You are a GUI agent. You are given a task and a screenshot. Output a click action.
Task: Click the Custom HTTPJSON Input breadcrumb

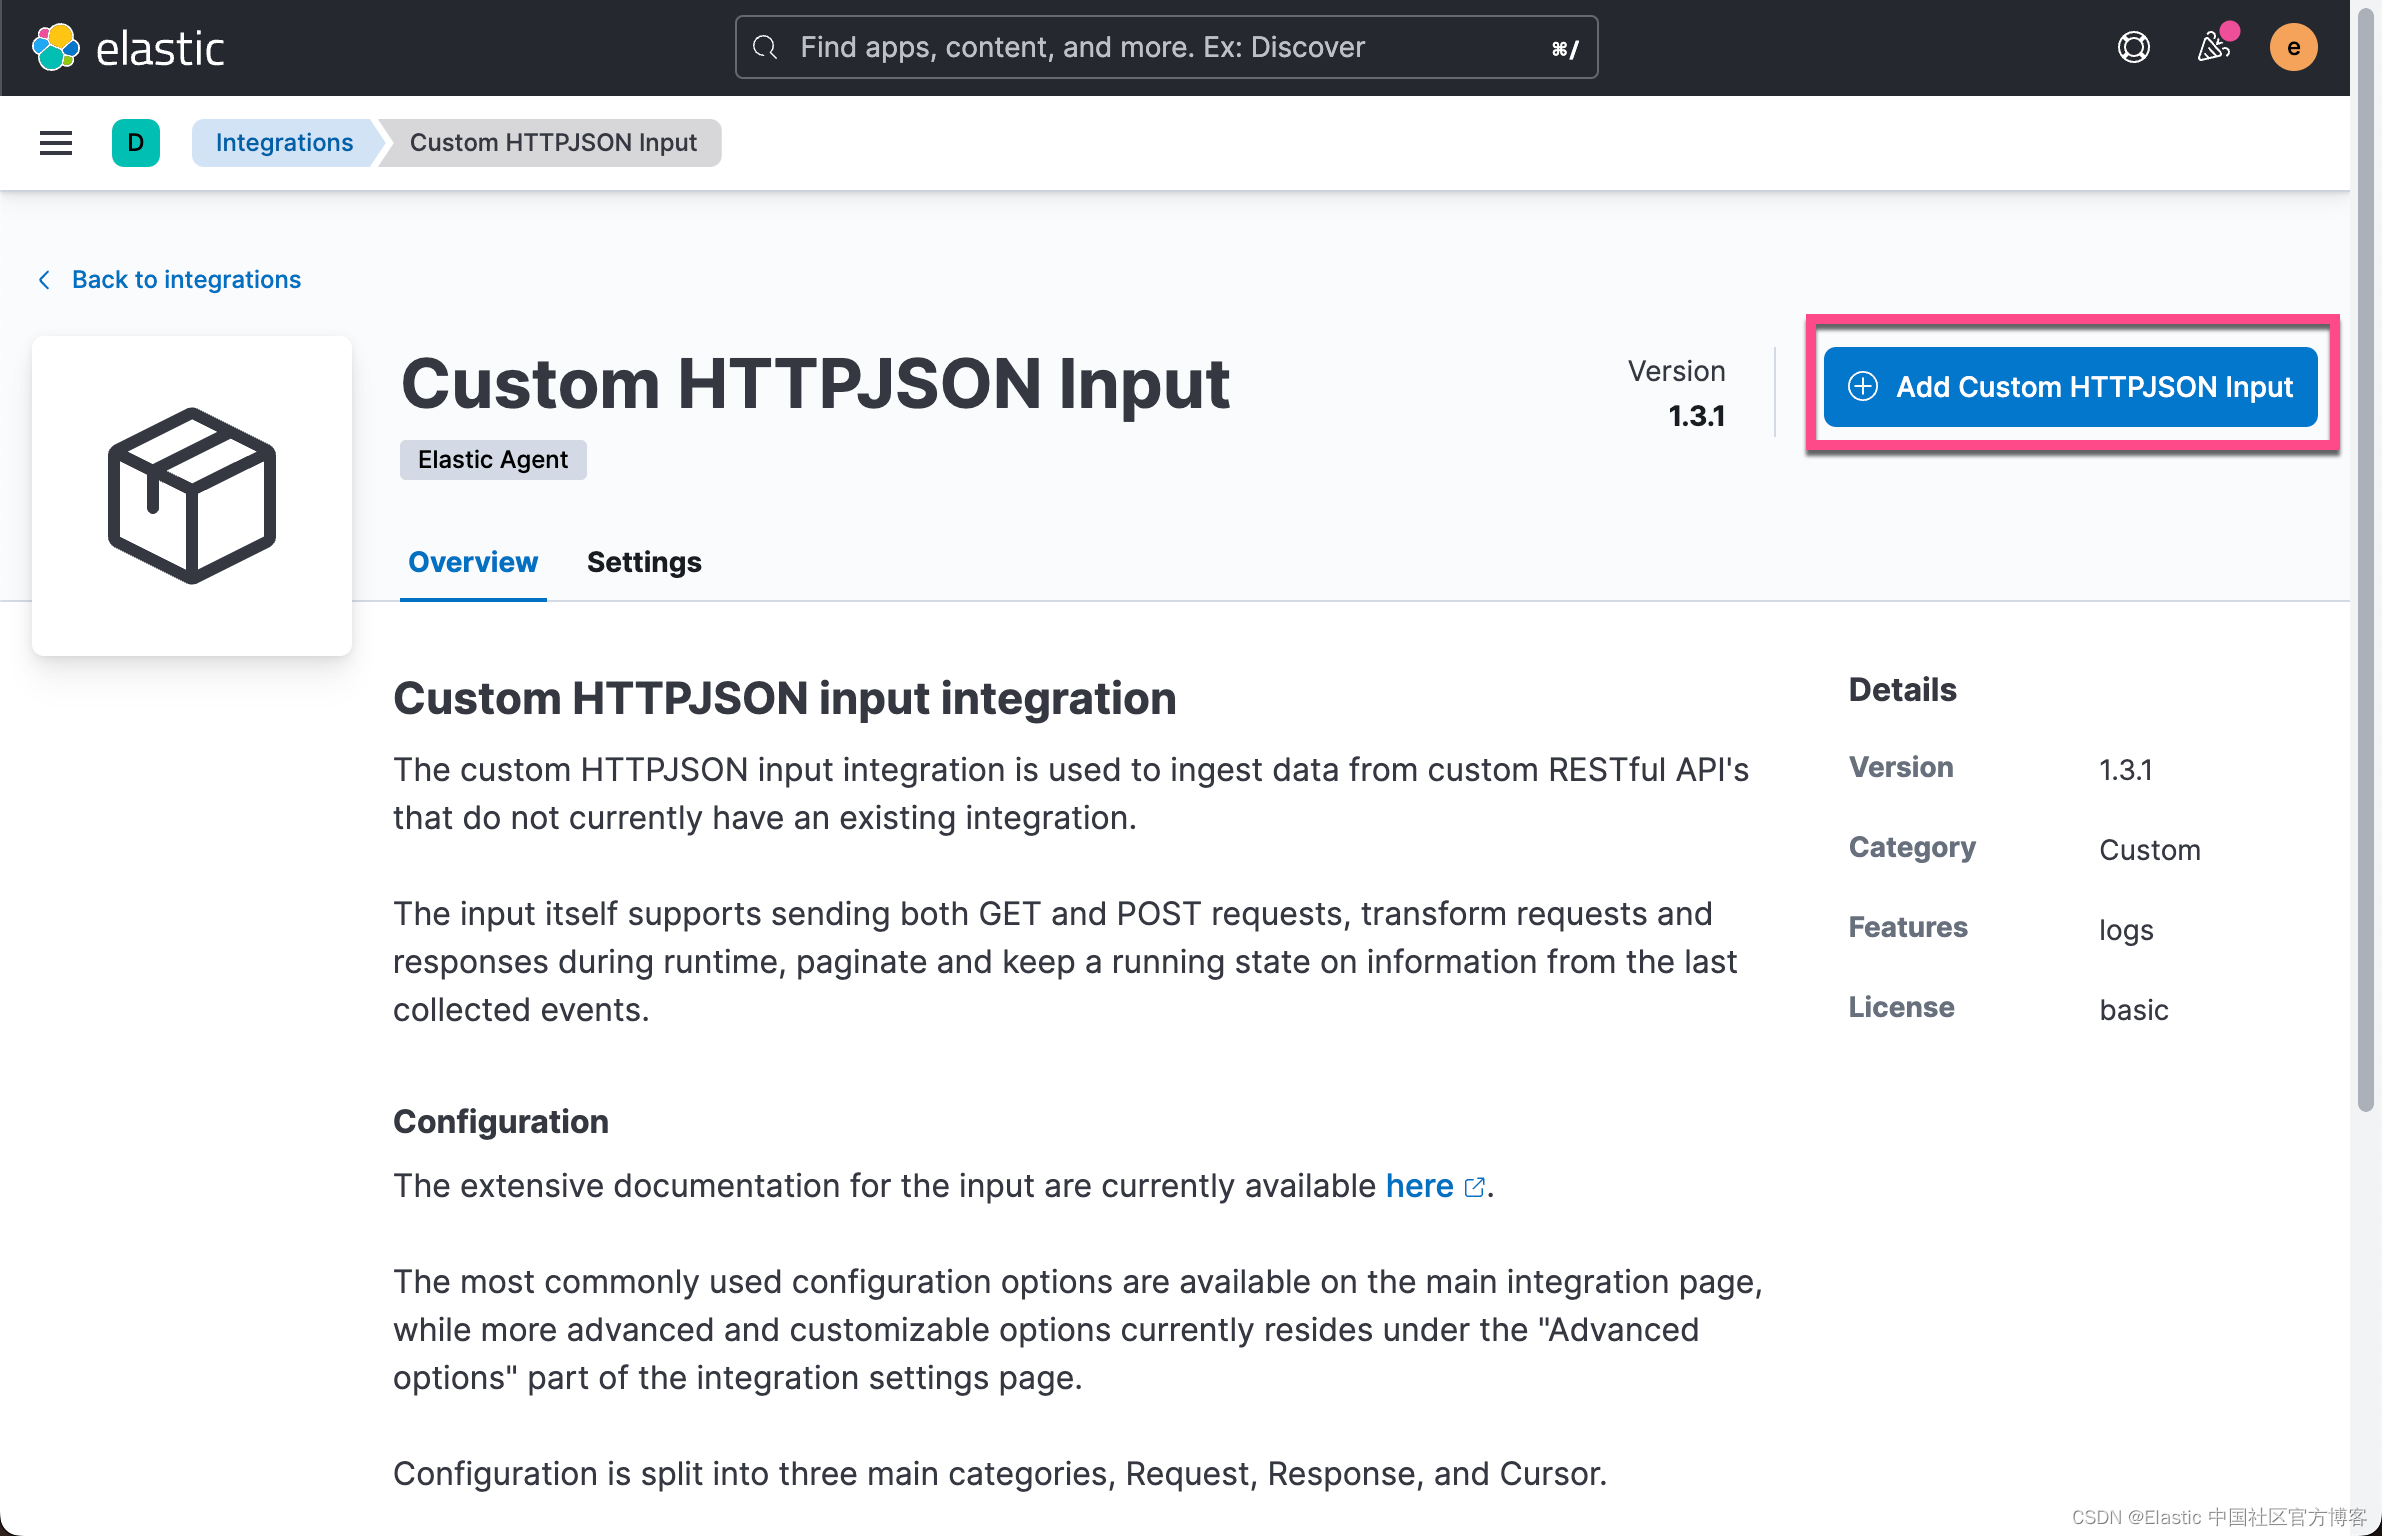[553, 143]
